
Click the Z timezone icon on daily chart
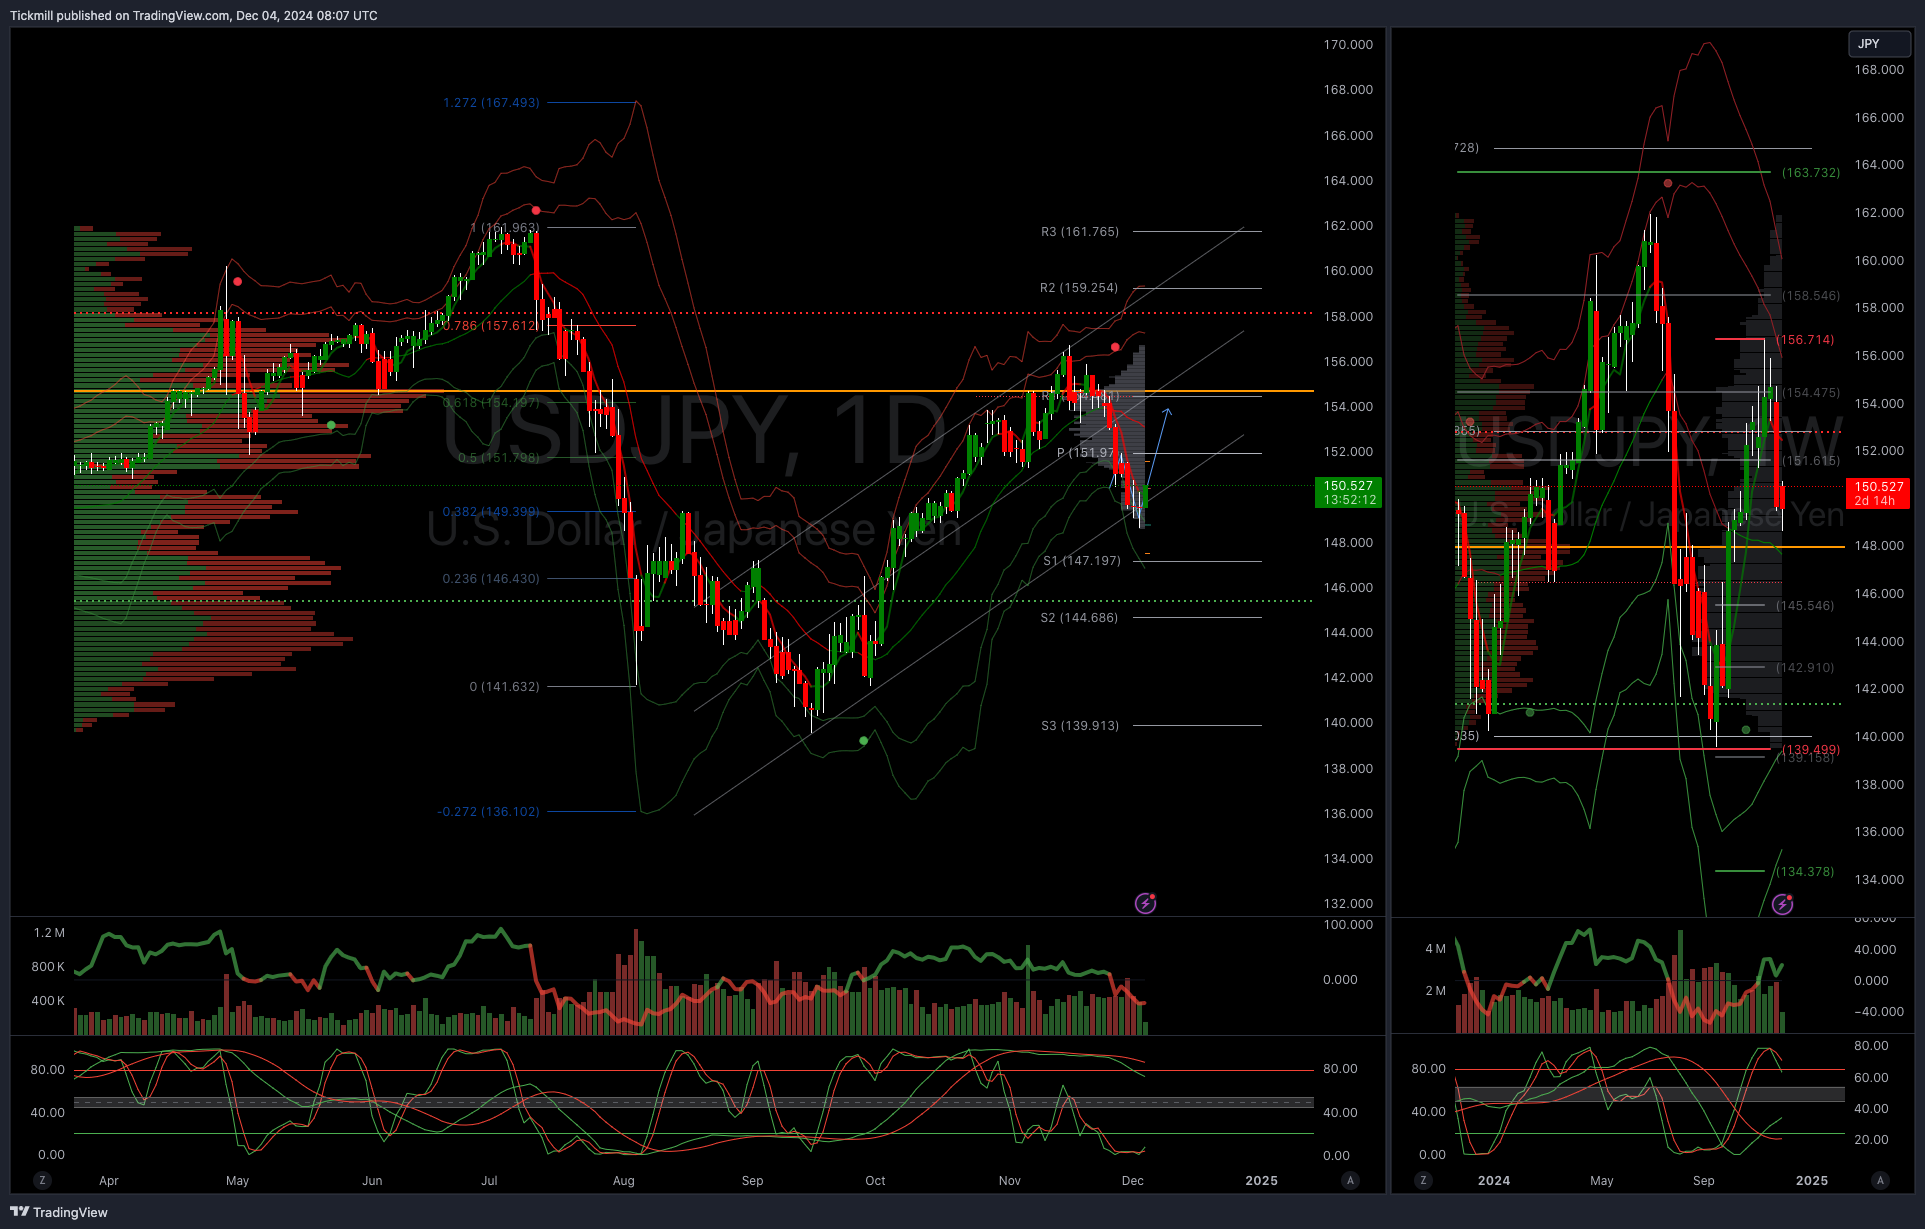42,1180
